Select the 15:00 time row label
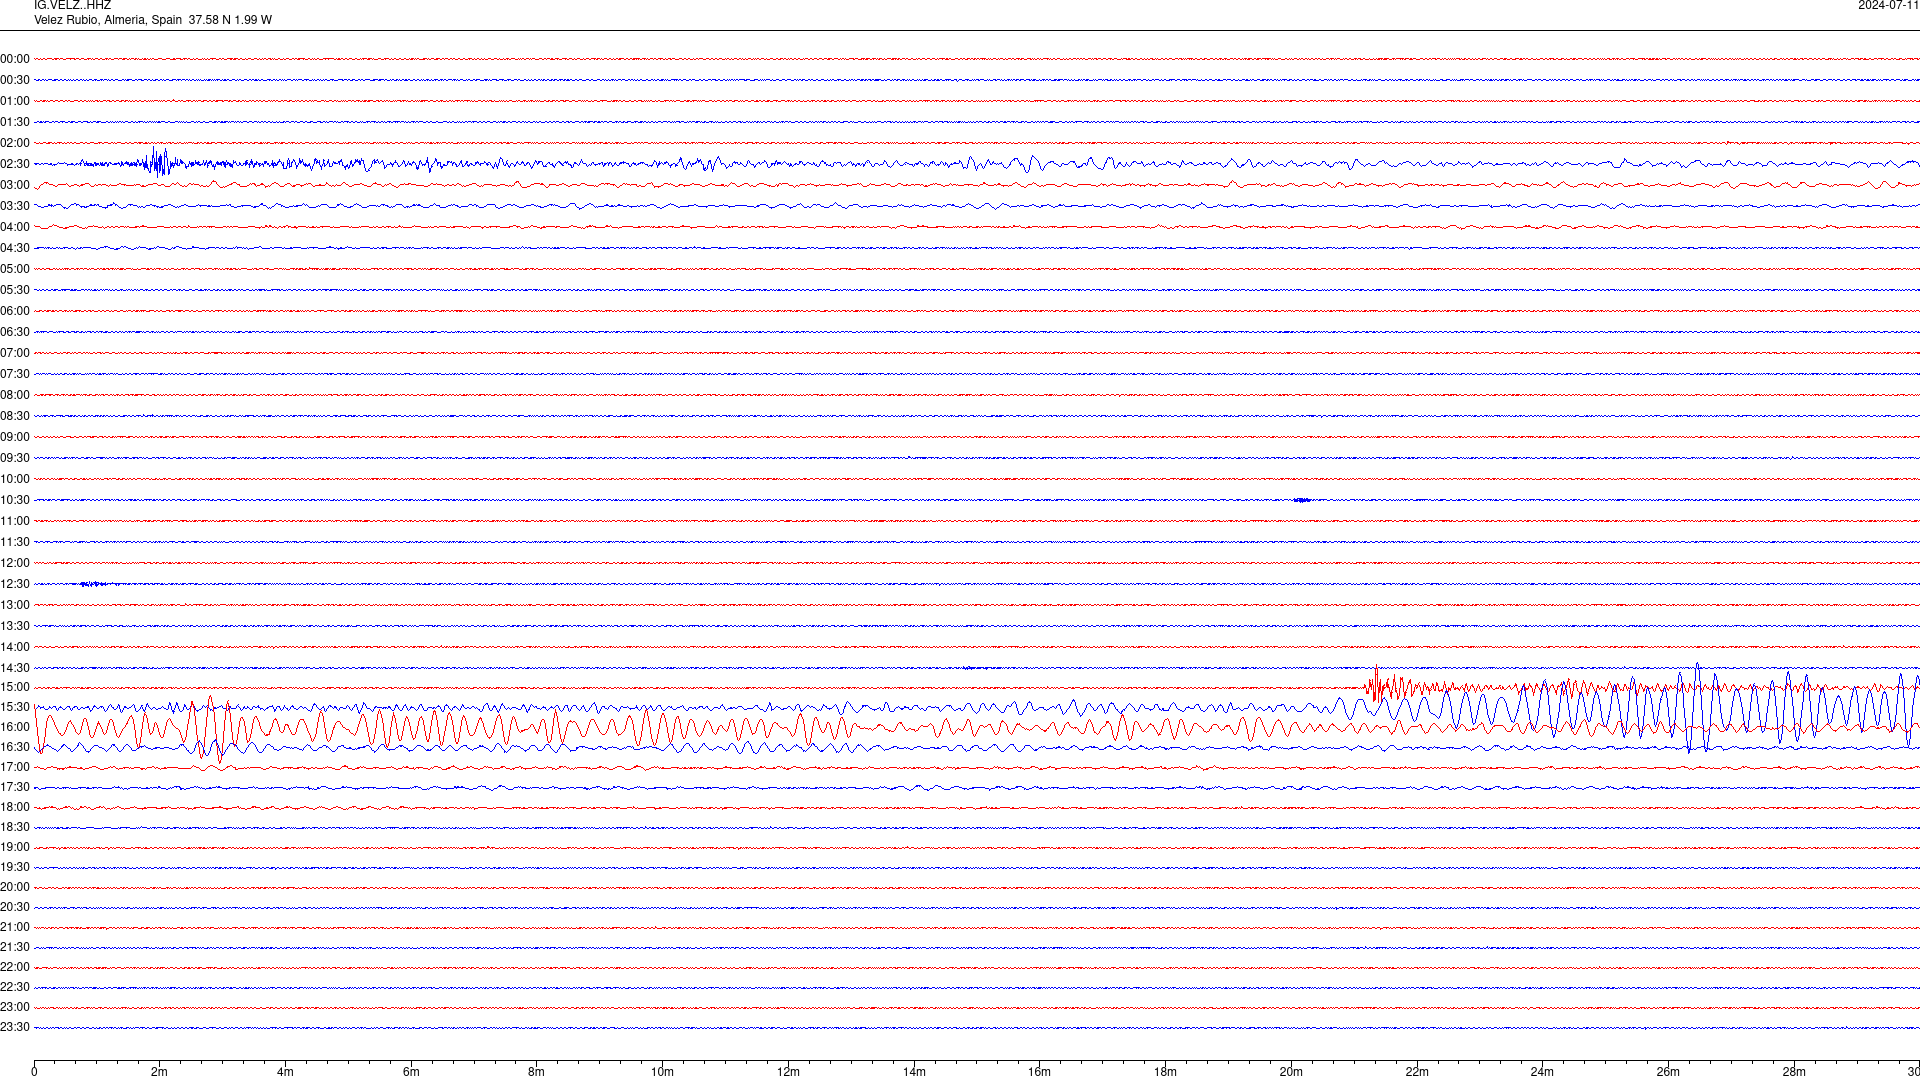 point(15,687)
